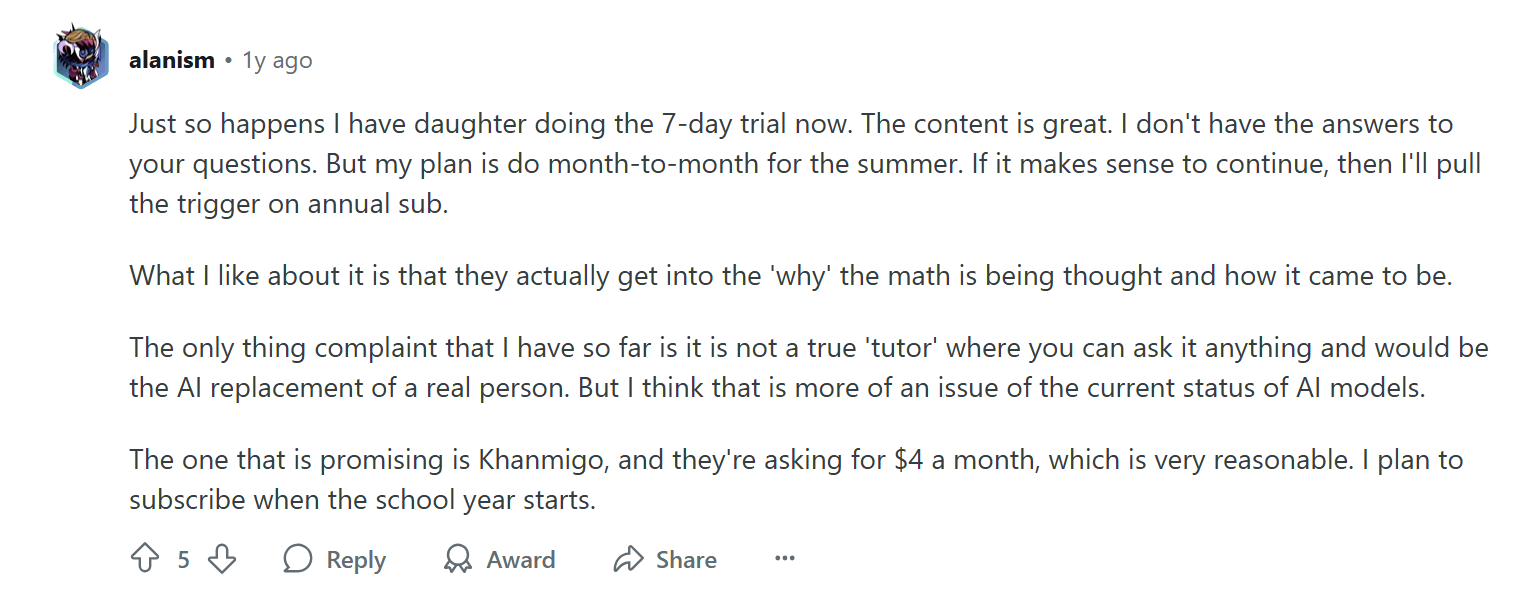
Task: Click the Reply speech bubble icon
Action: [x=298, y=559]
